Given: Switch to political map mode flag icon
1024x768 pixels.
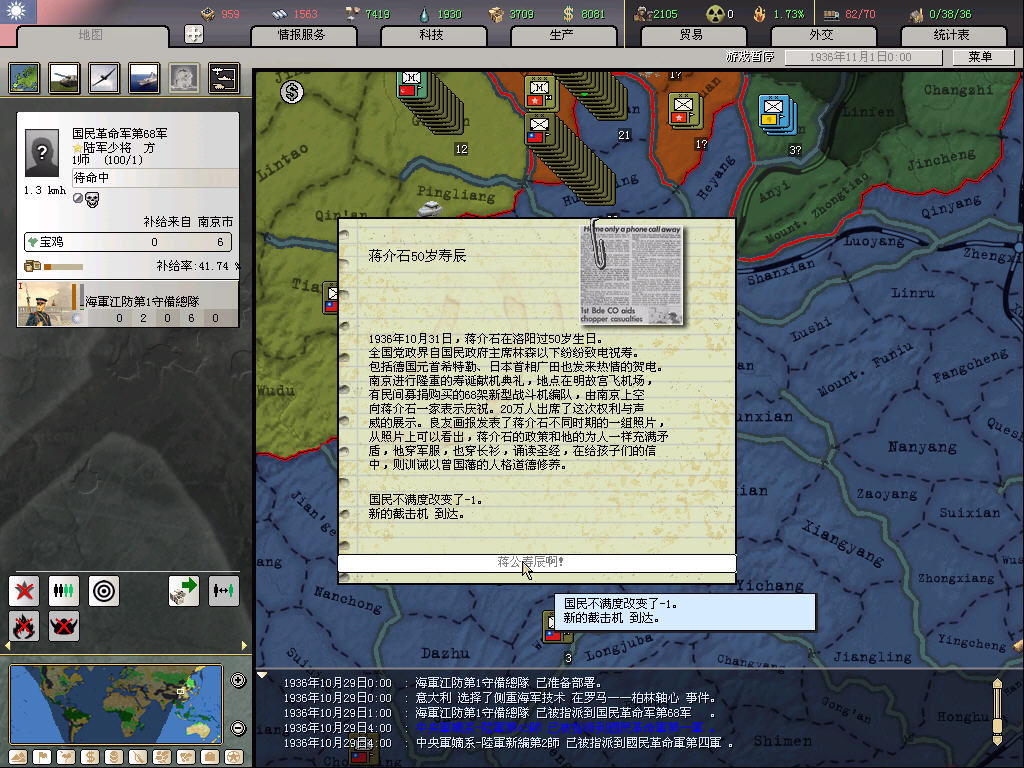Looking at the screenshot, I should click(42, 757).
